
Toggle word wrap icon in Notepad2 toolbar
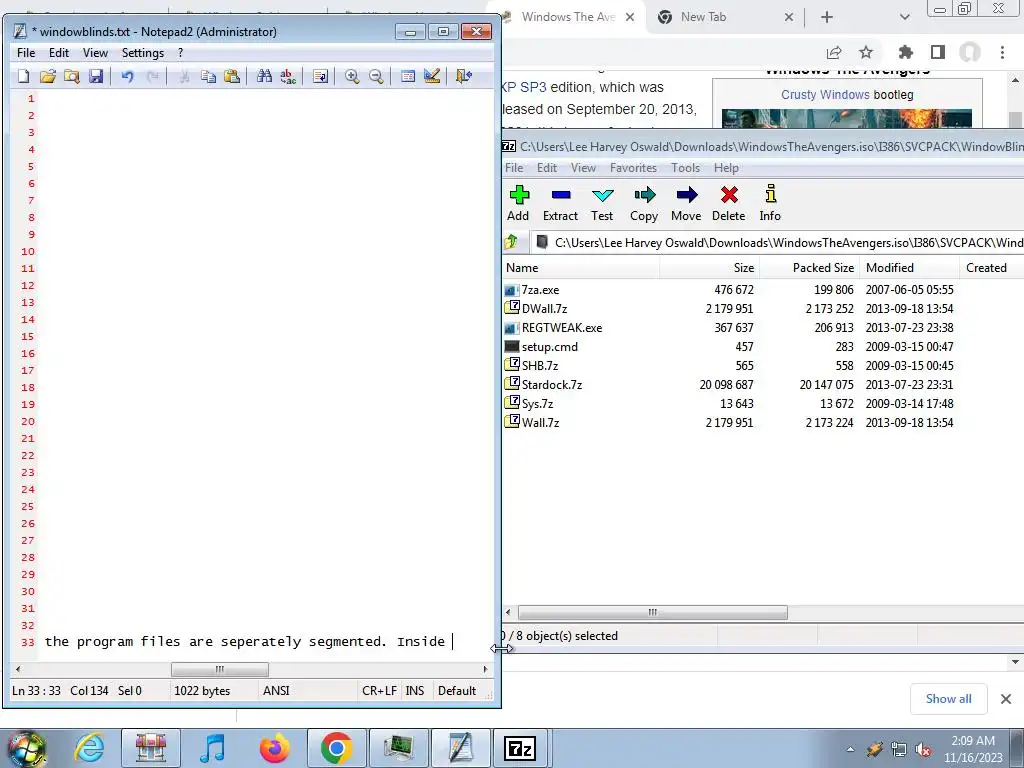320,76
